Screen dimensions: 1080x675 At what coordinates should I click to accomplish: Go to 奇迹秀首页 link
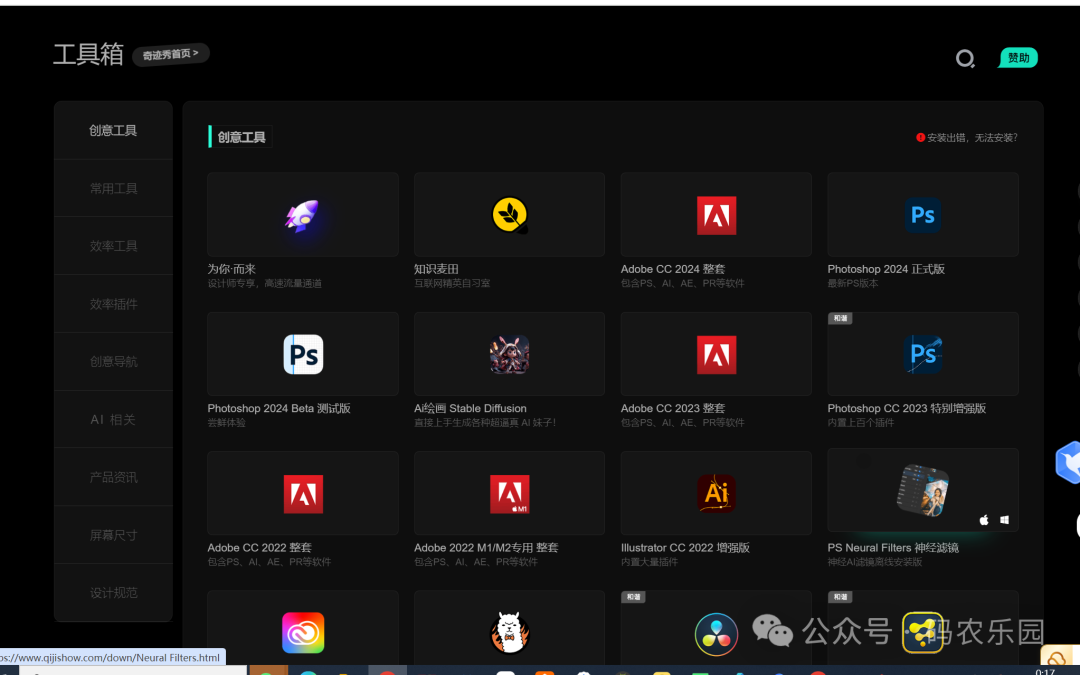pos(170,54)
